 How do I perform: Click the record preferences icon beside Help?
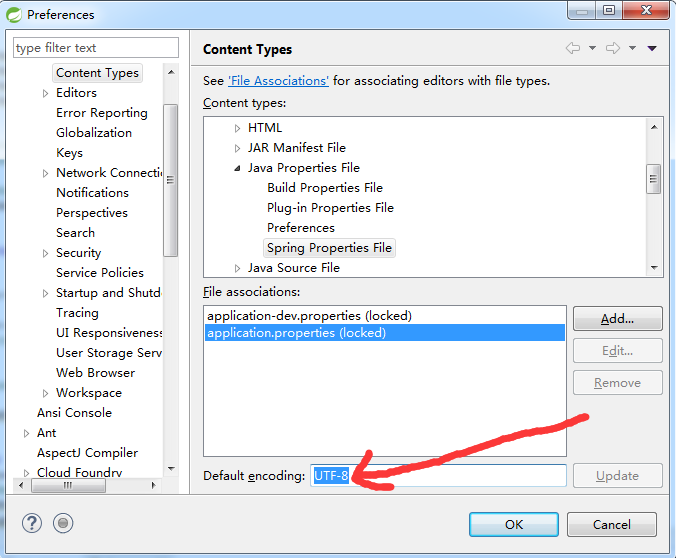pyautogui.click(x=63, y=524)
